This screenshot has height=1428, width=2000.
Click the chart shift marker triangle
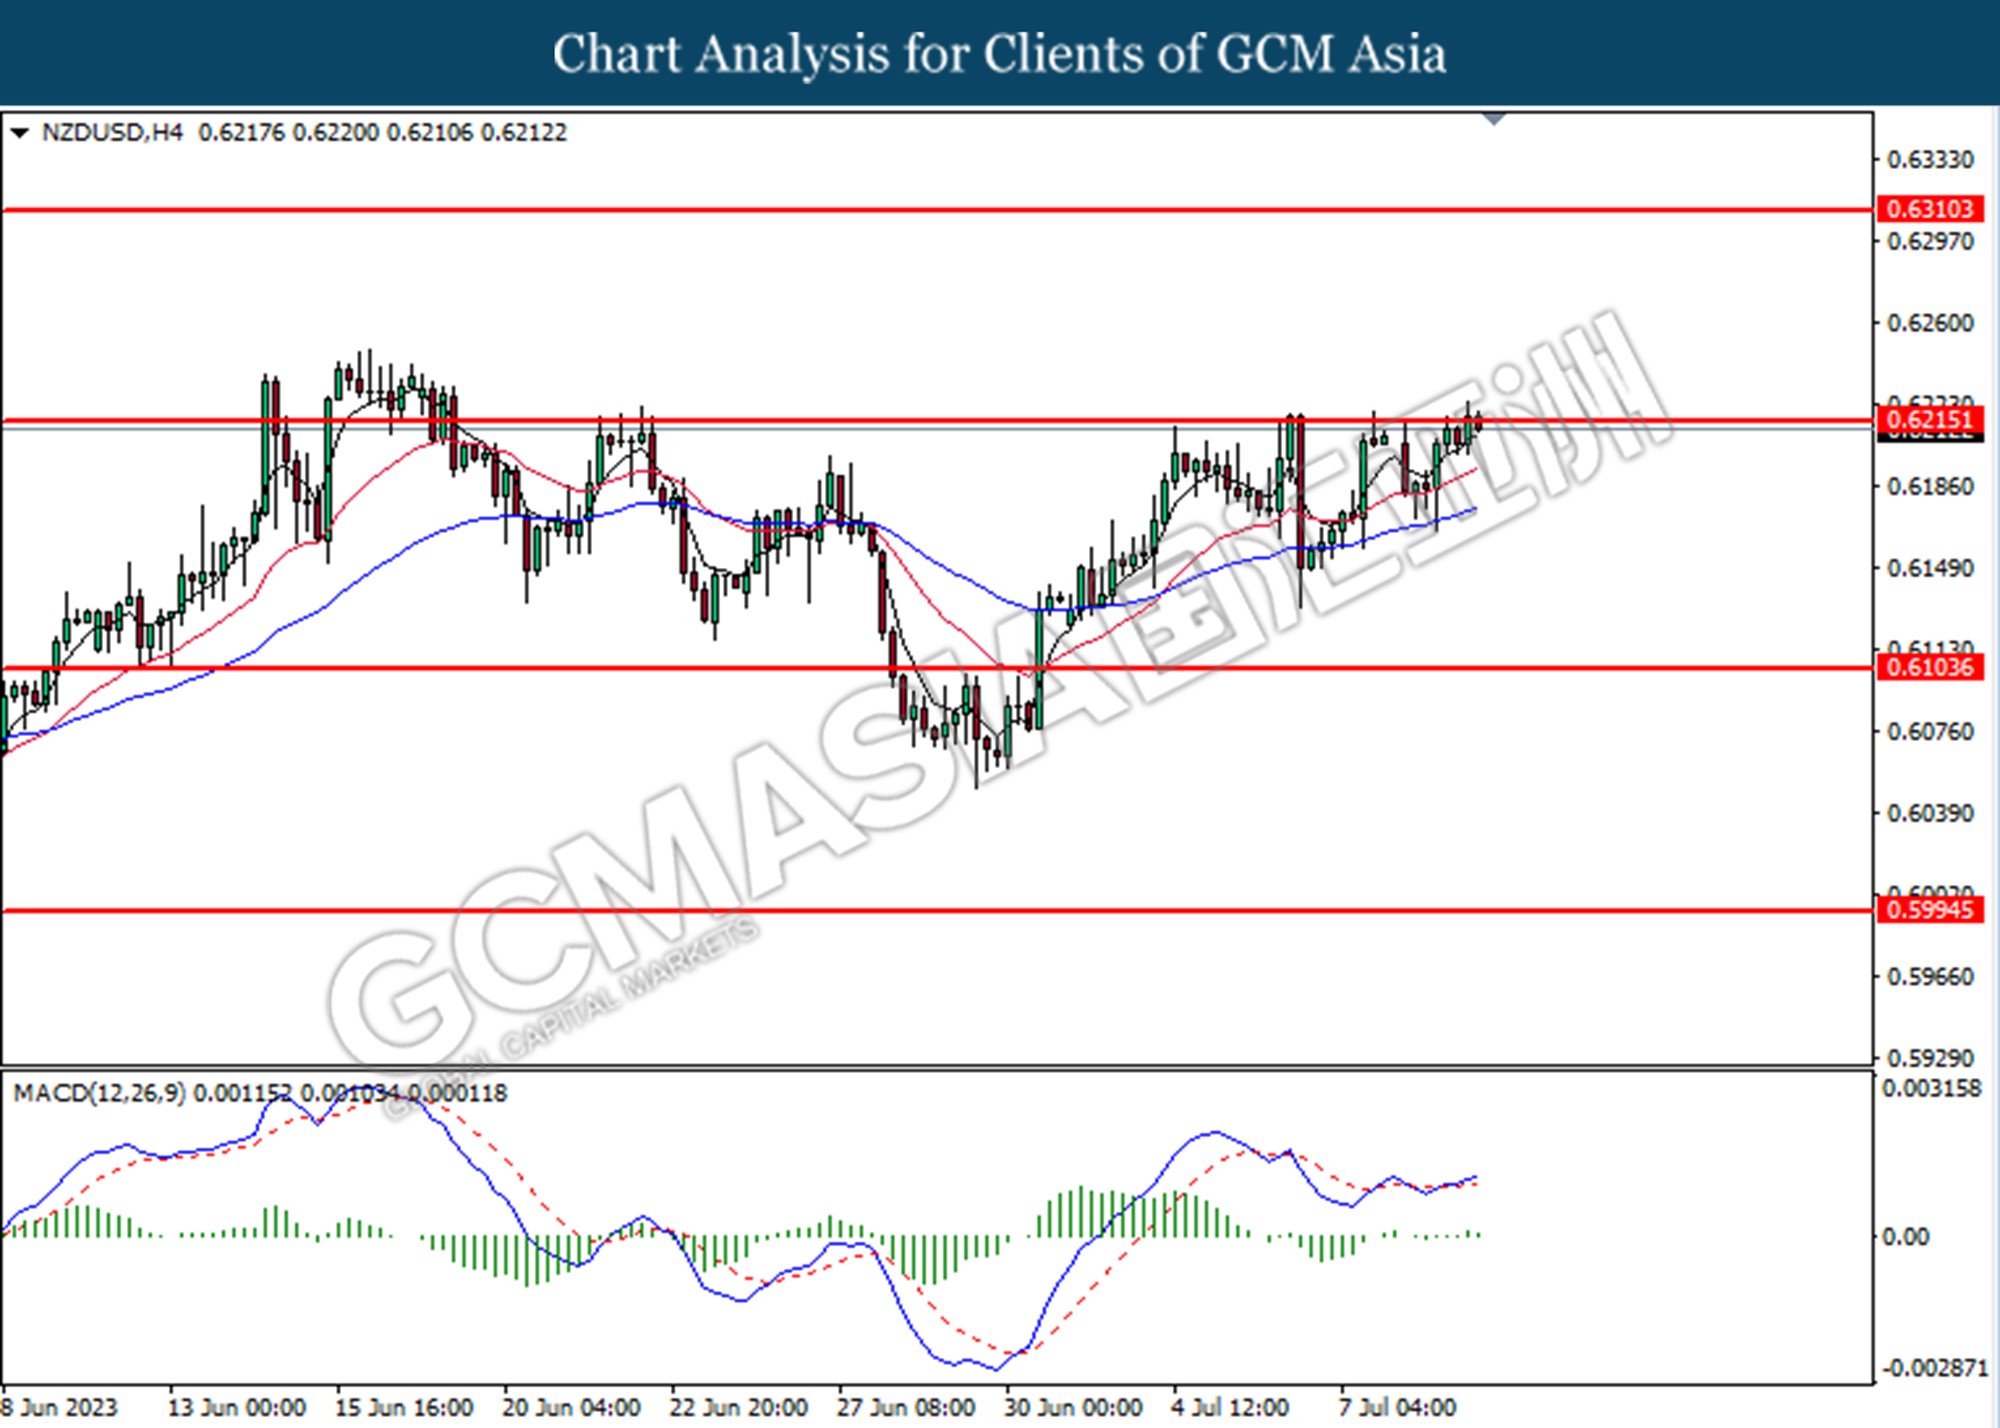(1494, 119)
